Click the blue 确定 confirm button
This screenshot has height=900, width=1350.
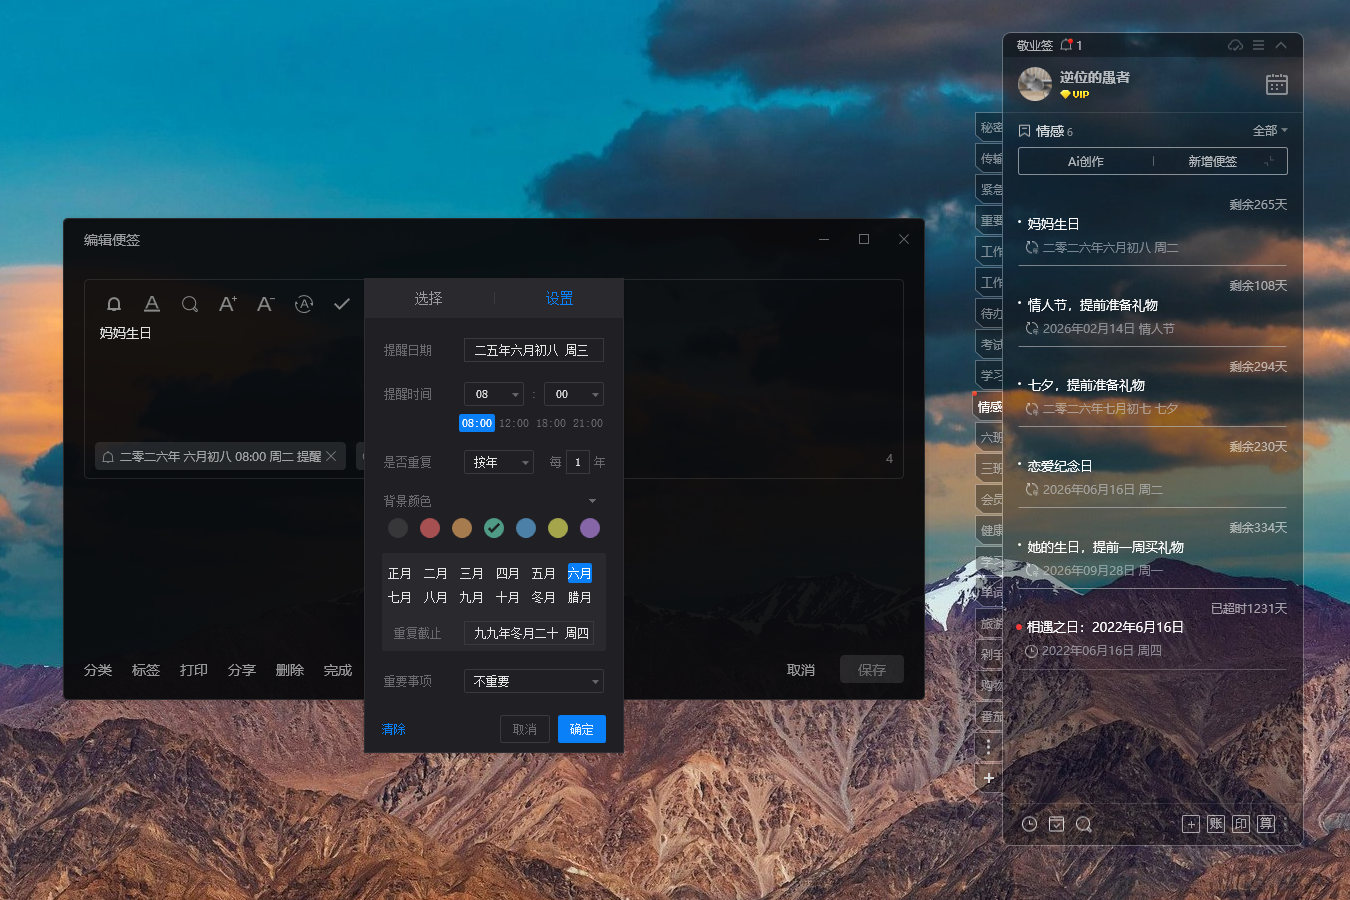tap(581, 729)
